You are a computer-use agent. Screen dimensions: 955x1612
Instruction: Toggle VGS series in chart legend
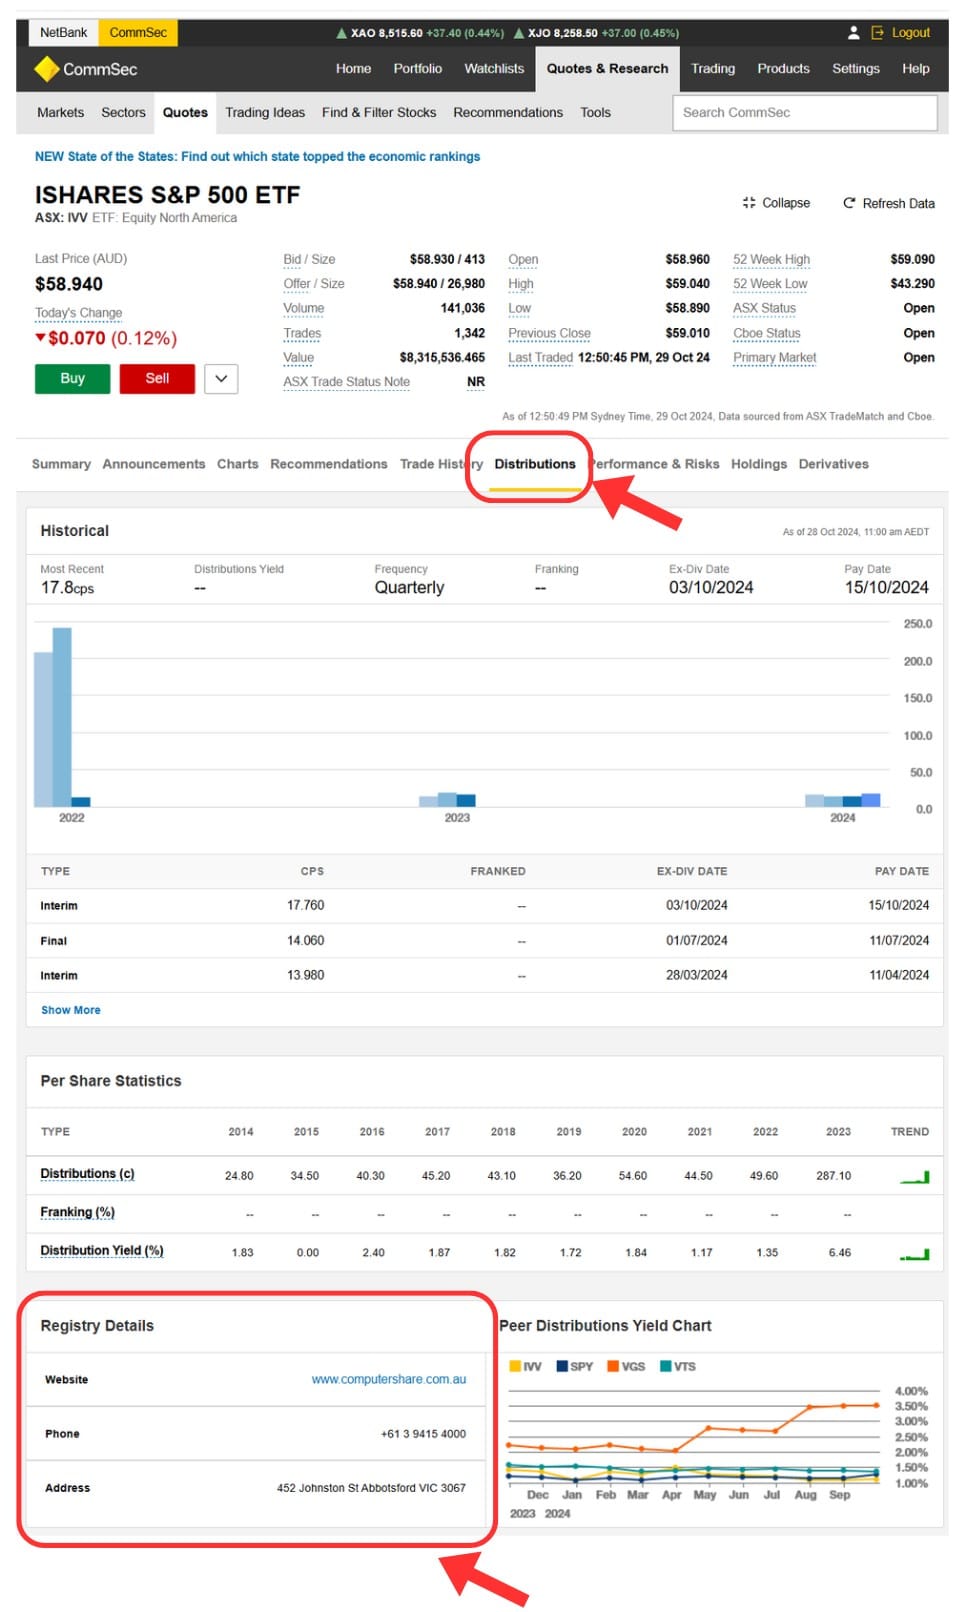(x=626, y=1366)
